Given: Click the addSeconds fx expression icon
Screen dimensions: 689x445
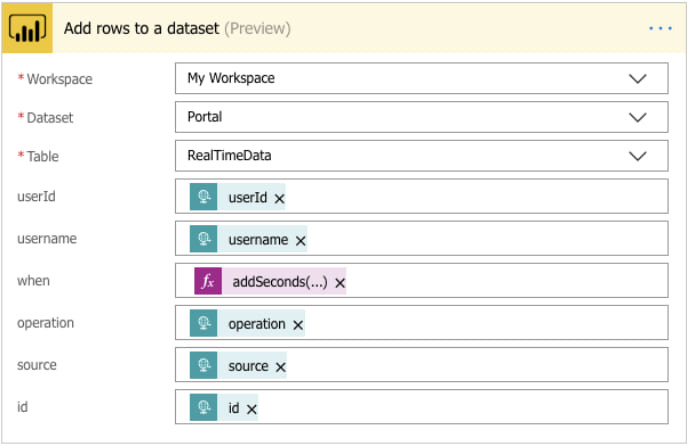Looking at the screenshot, I should (x=208, y=282).
